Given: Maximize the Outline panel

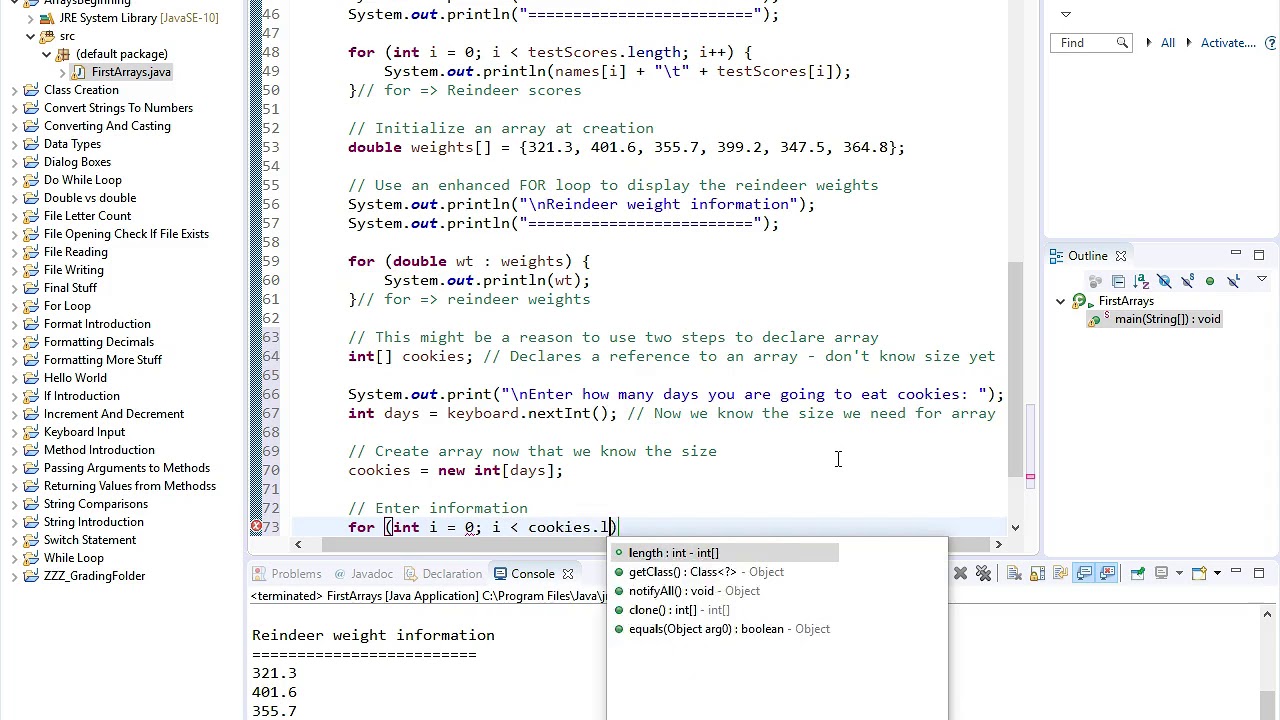Looking at the screenshot, I should coord(1259,255).
